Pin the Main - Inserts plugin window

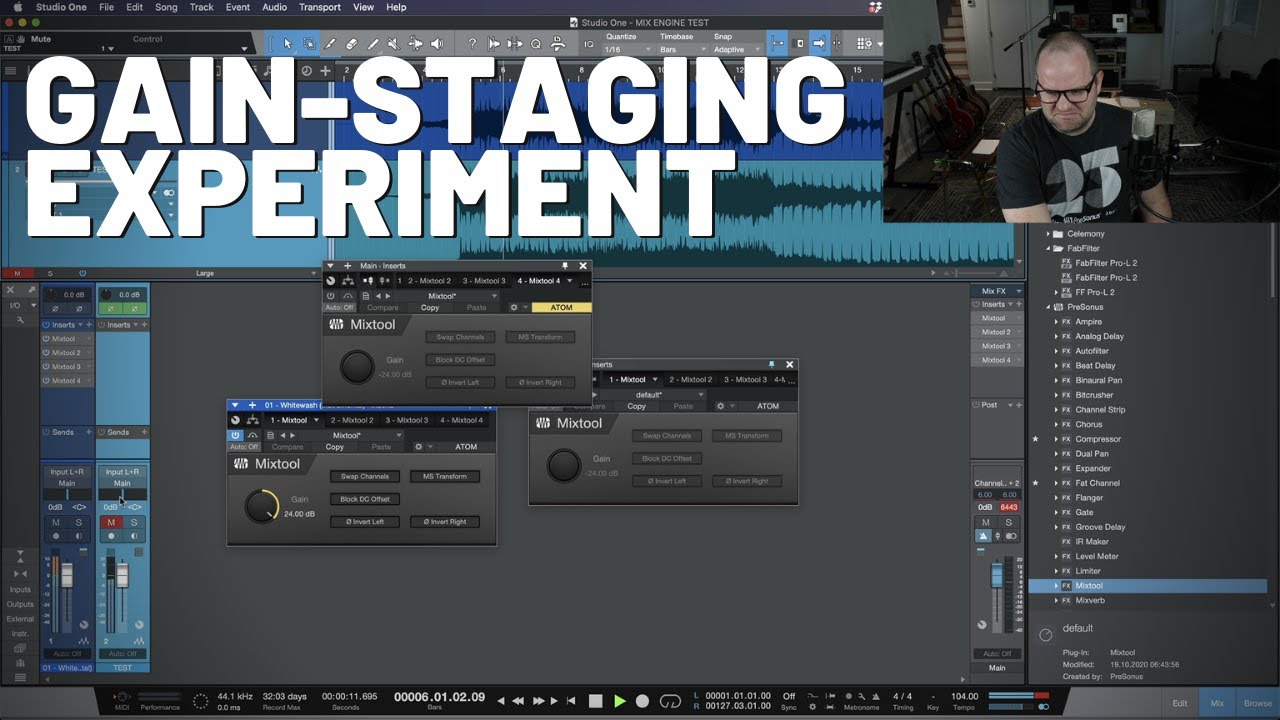(x=565, y=266)
